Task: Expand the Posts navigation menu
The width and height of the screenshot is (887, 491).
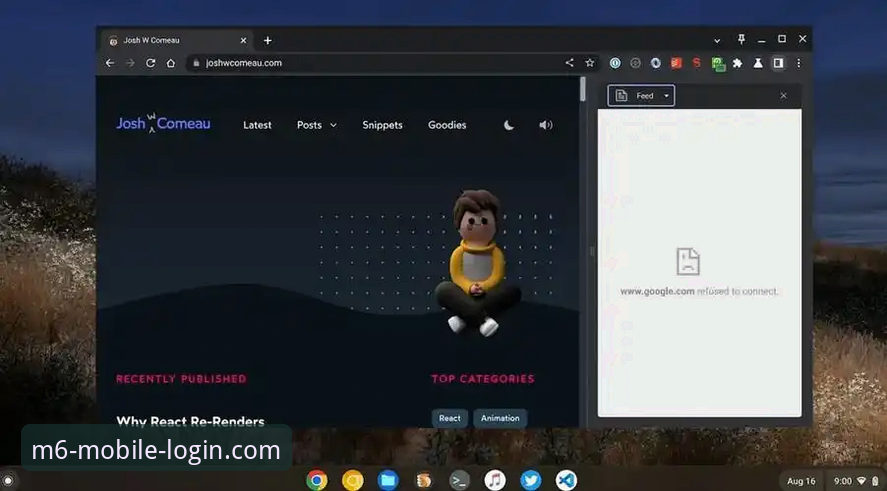Action: click(x=317, y=125)
